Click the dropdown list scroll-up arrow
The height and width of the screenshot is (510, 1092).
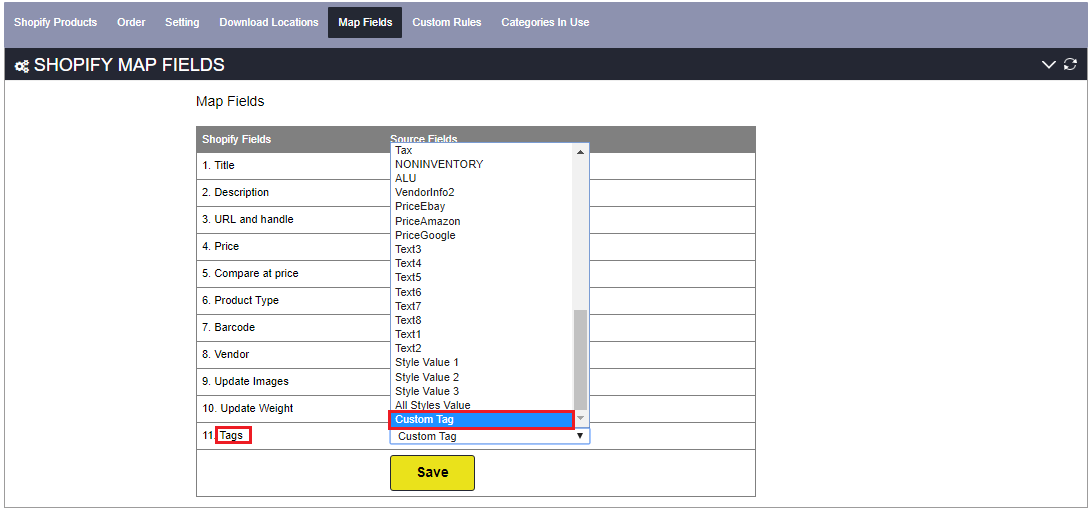point(581,151)
